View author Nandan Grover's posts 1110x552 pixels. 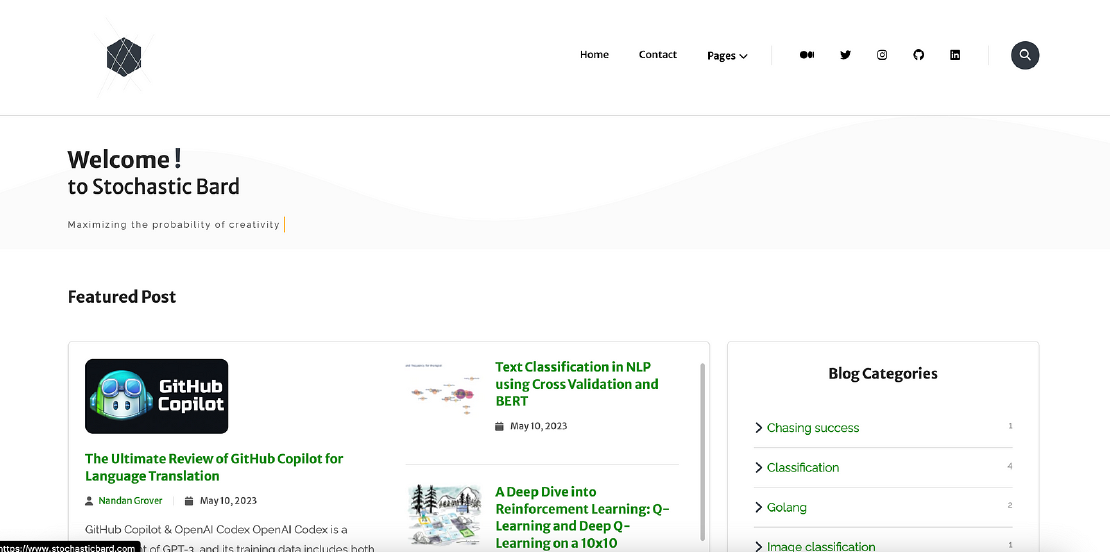(x=130, y=500)
